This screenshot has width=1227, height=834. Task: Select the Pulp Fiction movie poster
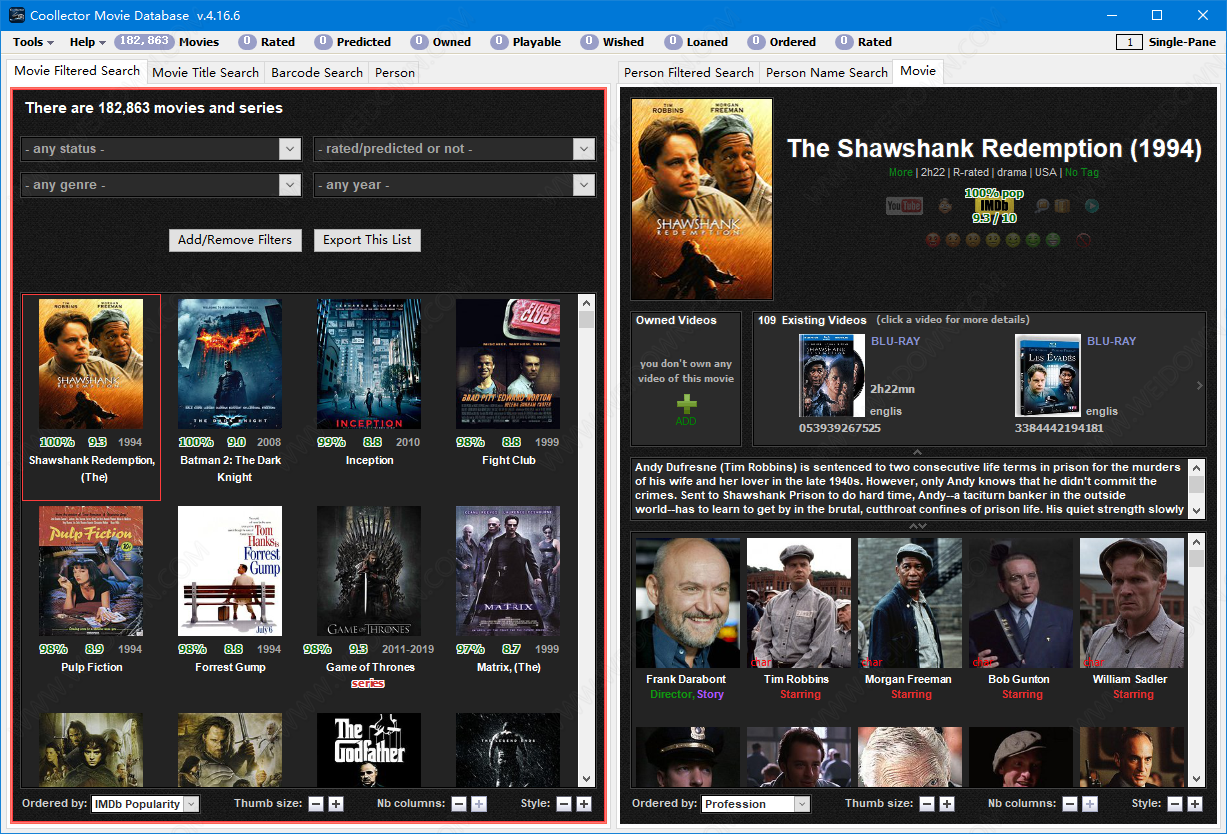91,571
